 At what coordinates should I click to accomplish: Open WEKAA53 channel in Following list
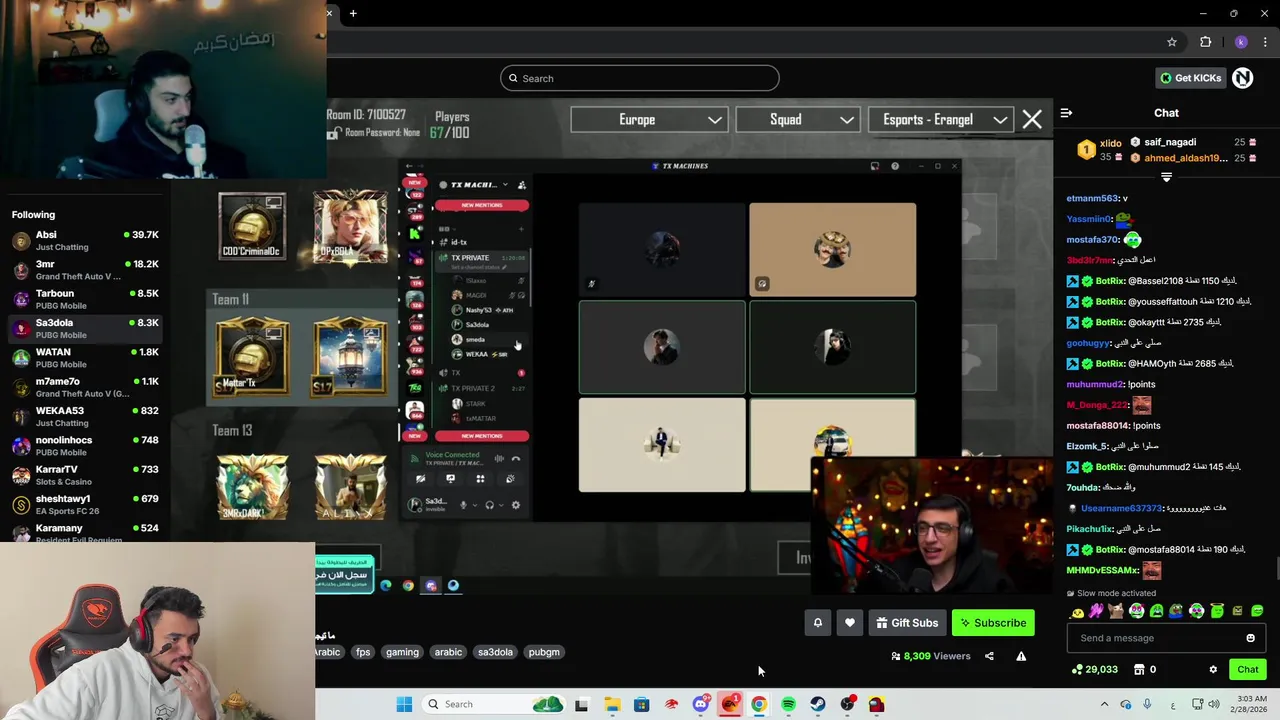pos(83,416)
